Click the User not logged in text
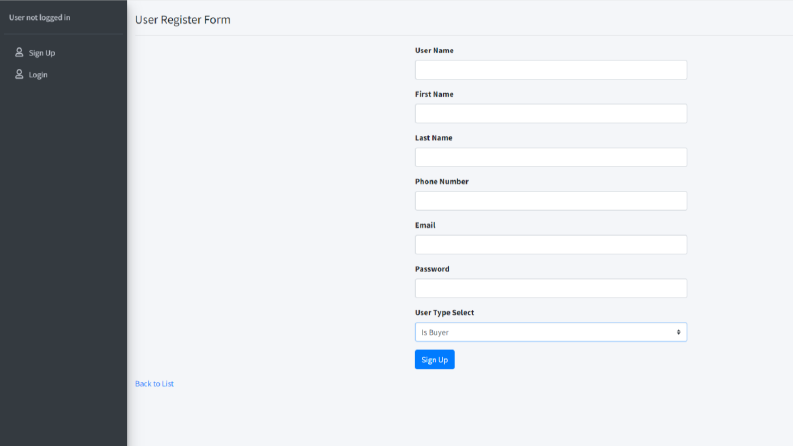 click(x=39, y=17)
